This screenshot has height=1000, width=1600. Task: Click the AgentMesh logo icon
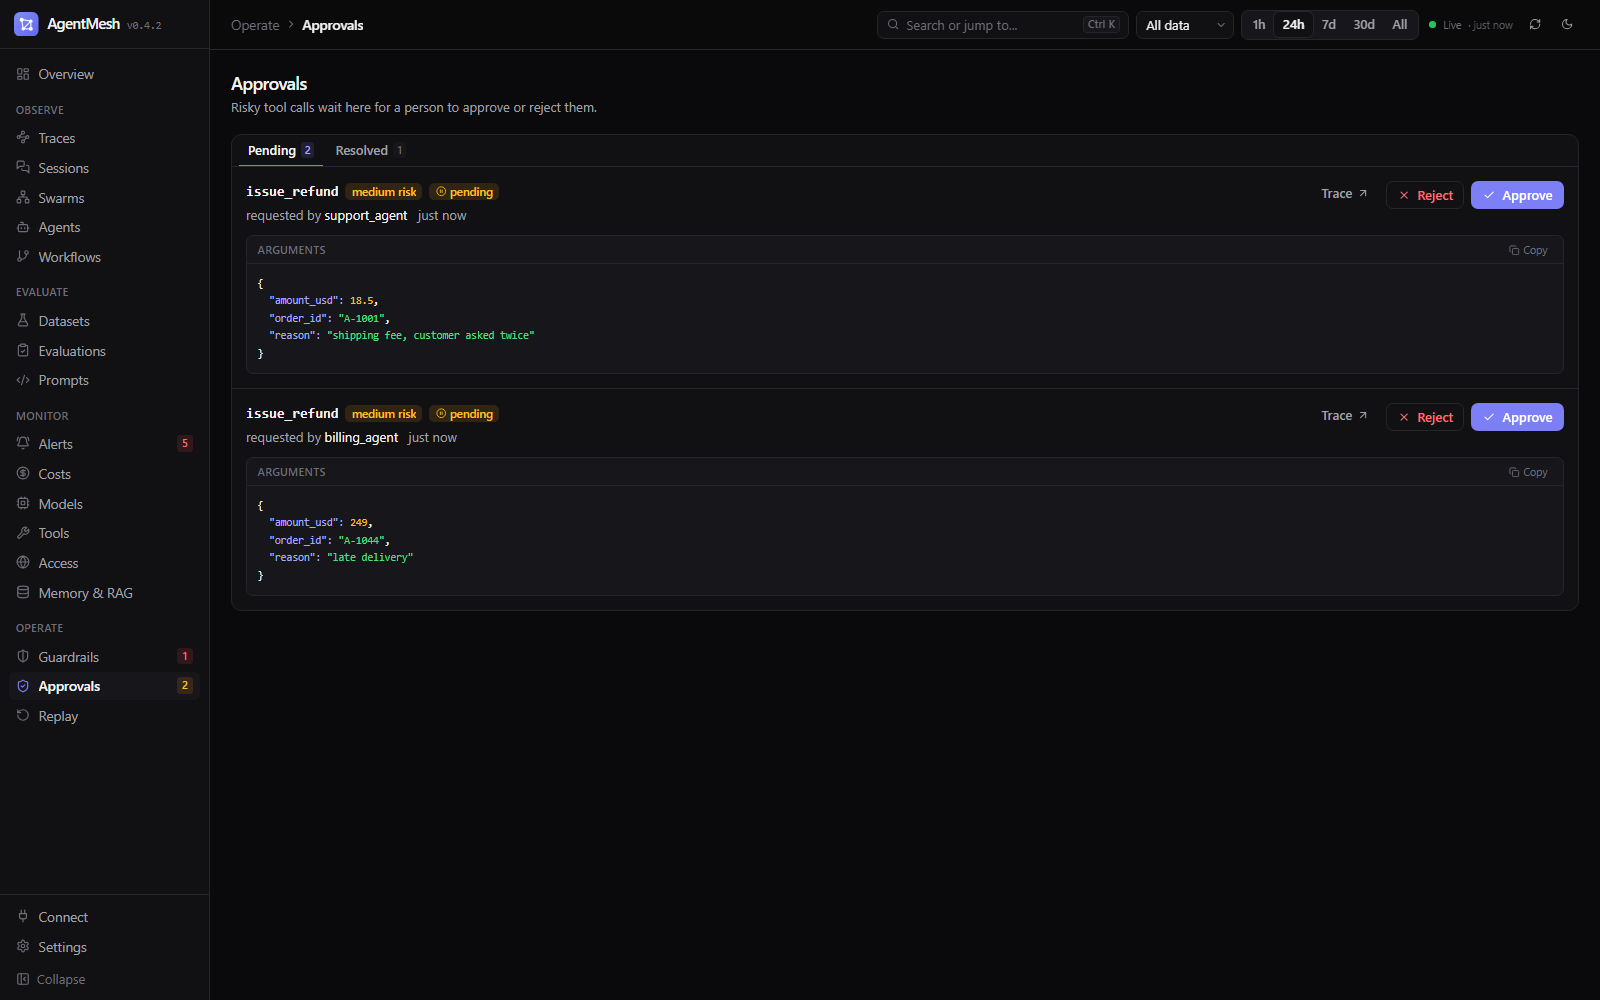26,24
